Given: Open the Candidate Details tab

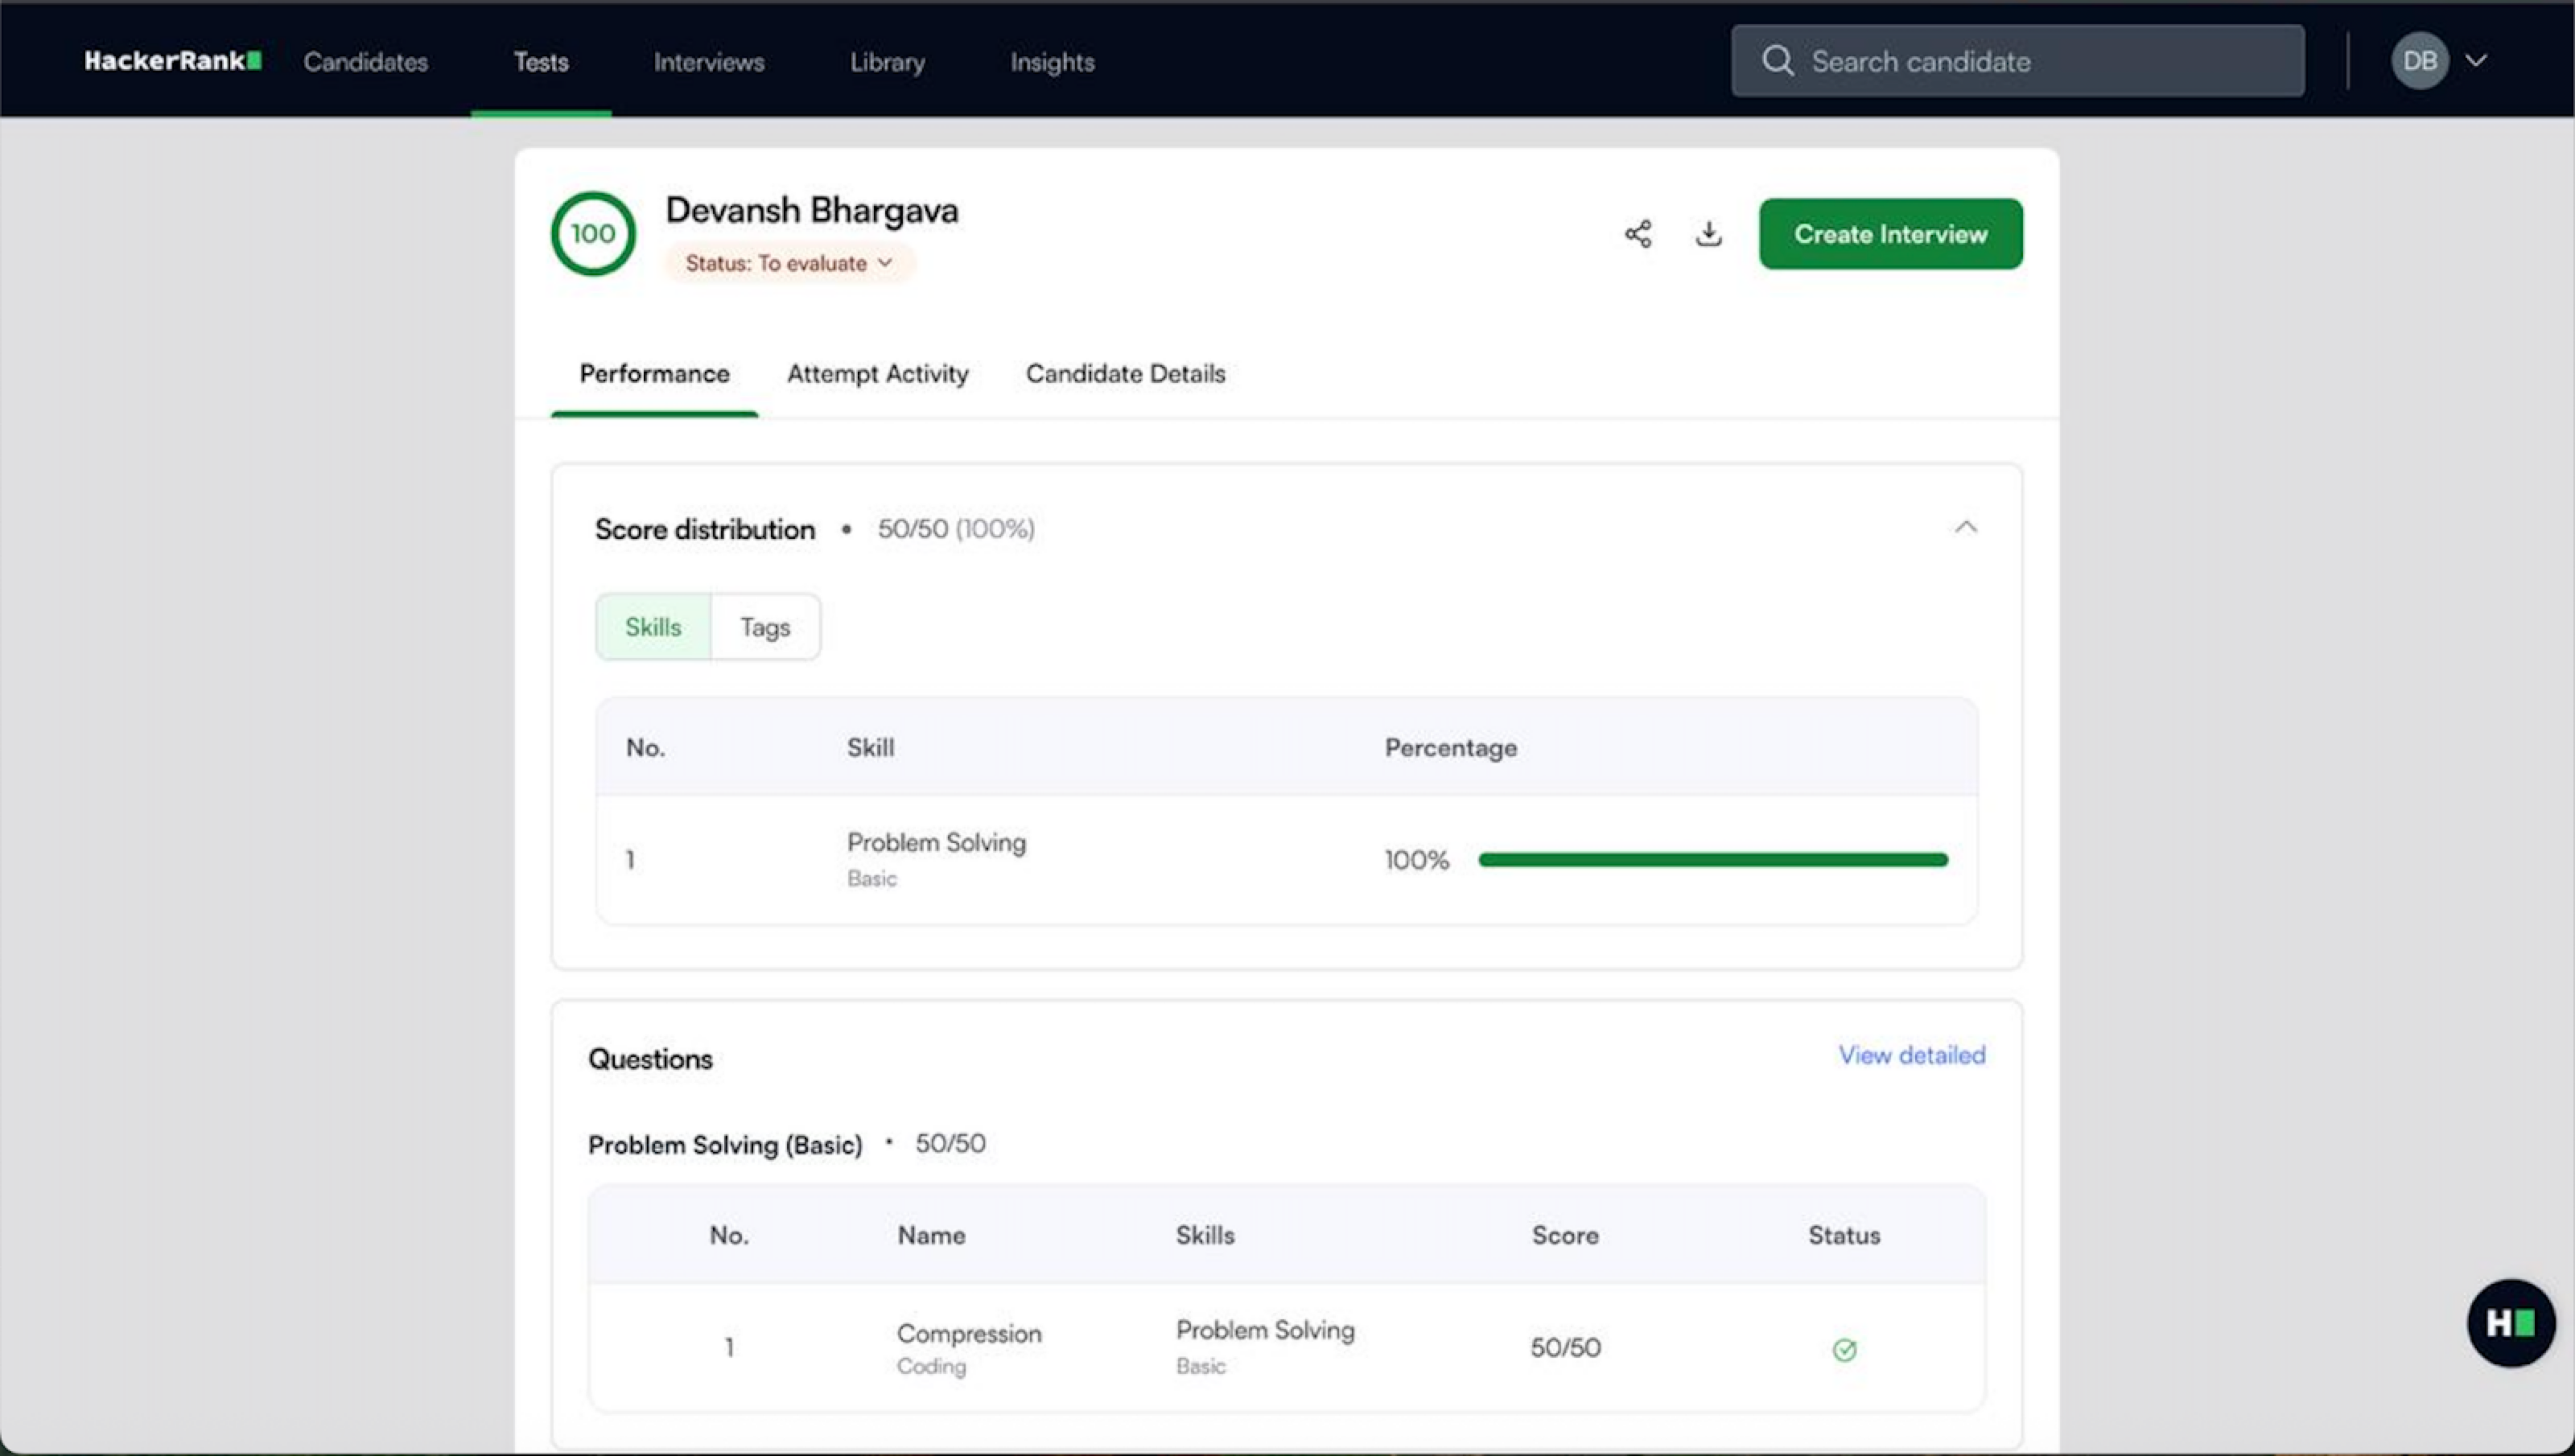Looking at the screenshot, I should [x=1125, y=374].
